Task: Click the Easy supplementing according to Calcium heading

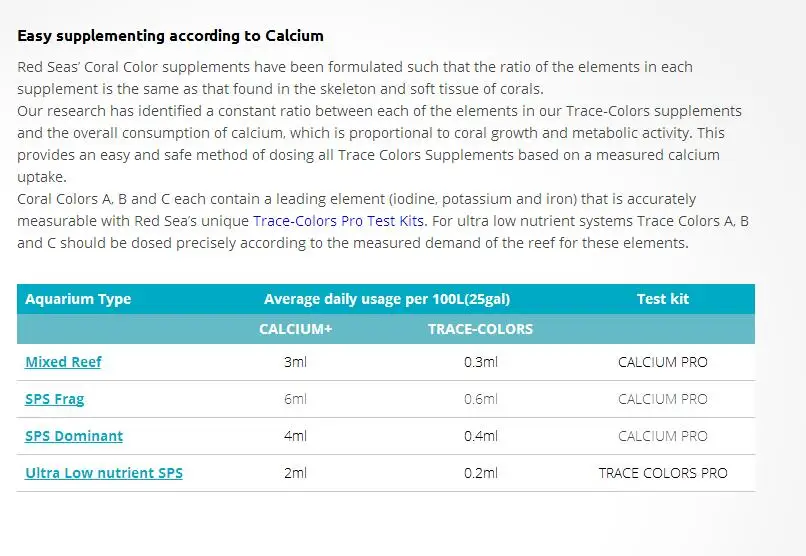Action: tap(170, 35)
